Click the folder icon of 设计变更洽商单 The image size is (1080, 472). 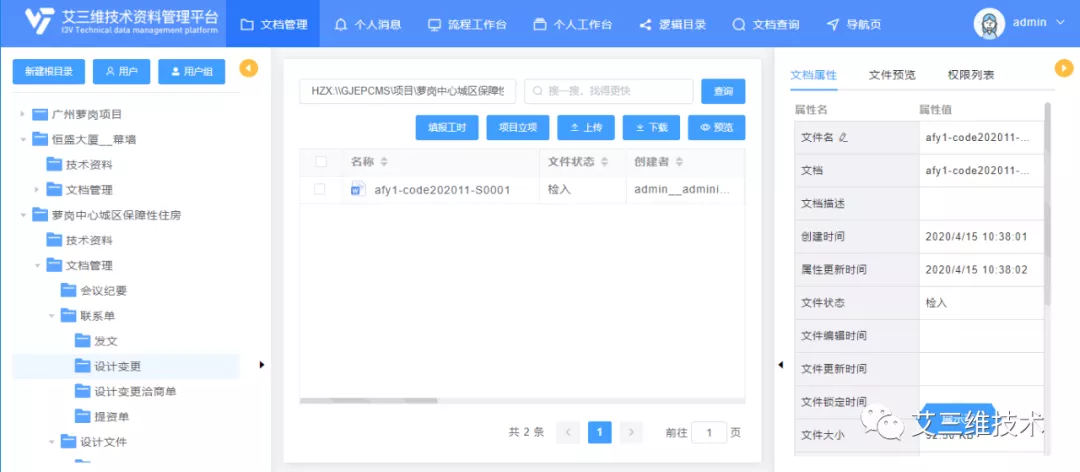coord(83,391)
